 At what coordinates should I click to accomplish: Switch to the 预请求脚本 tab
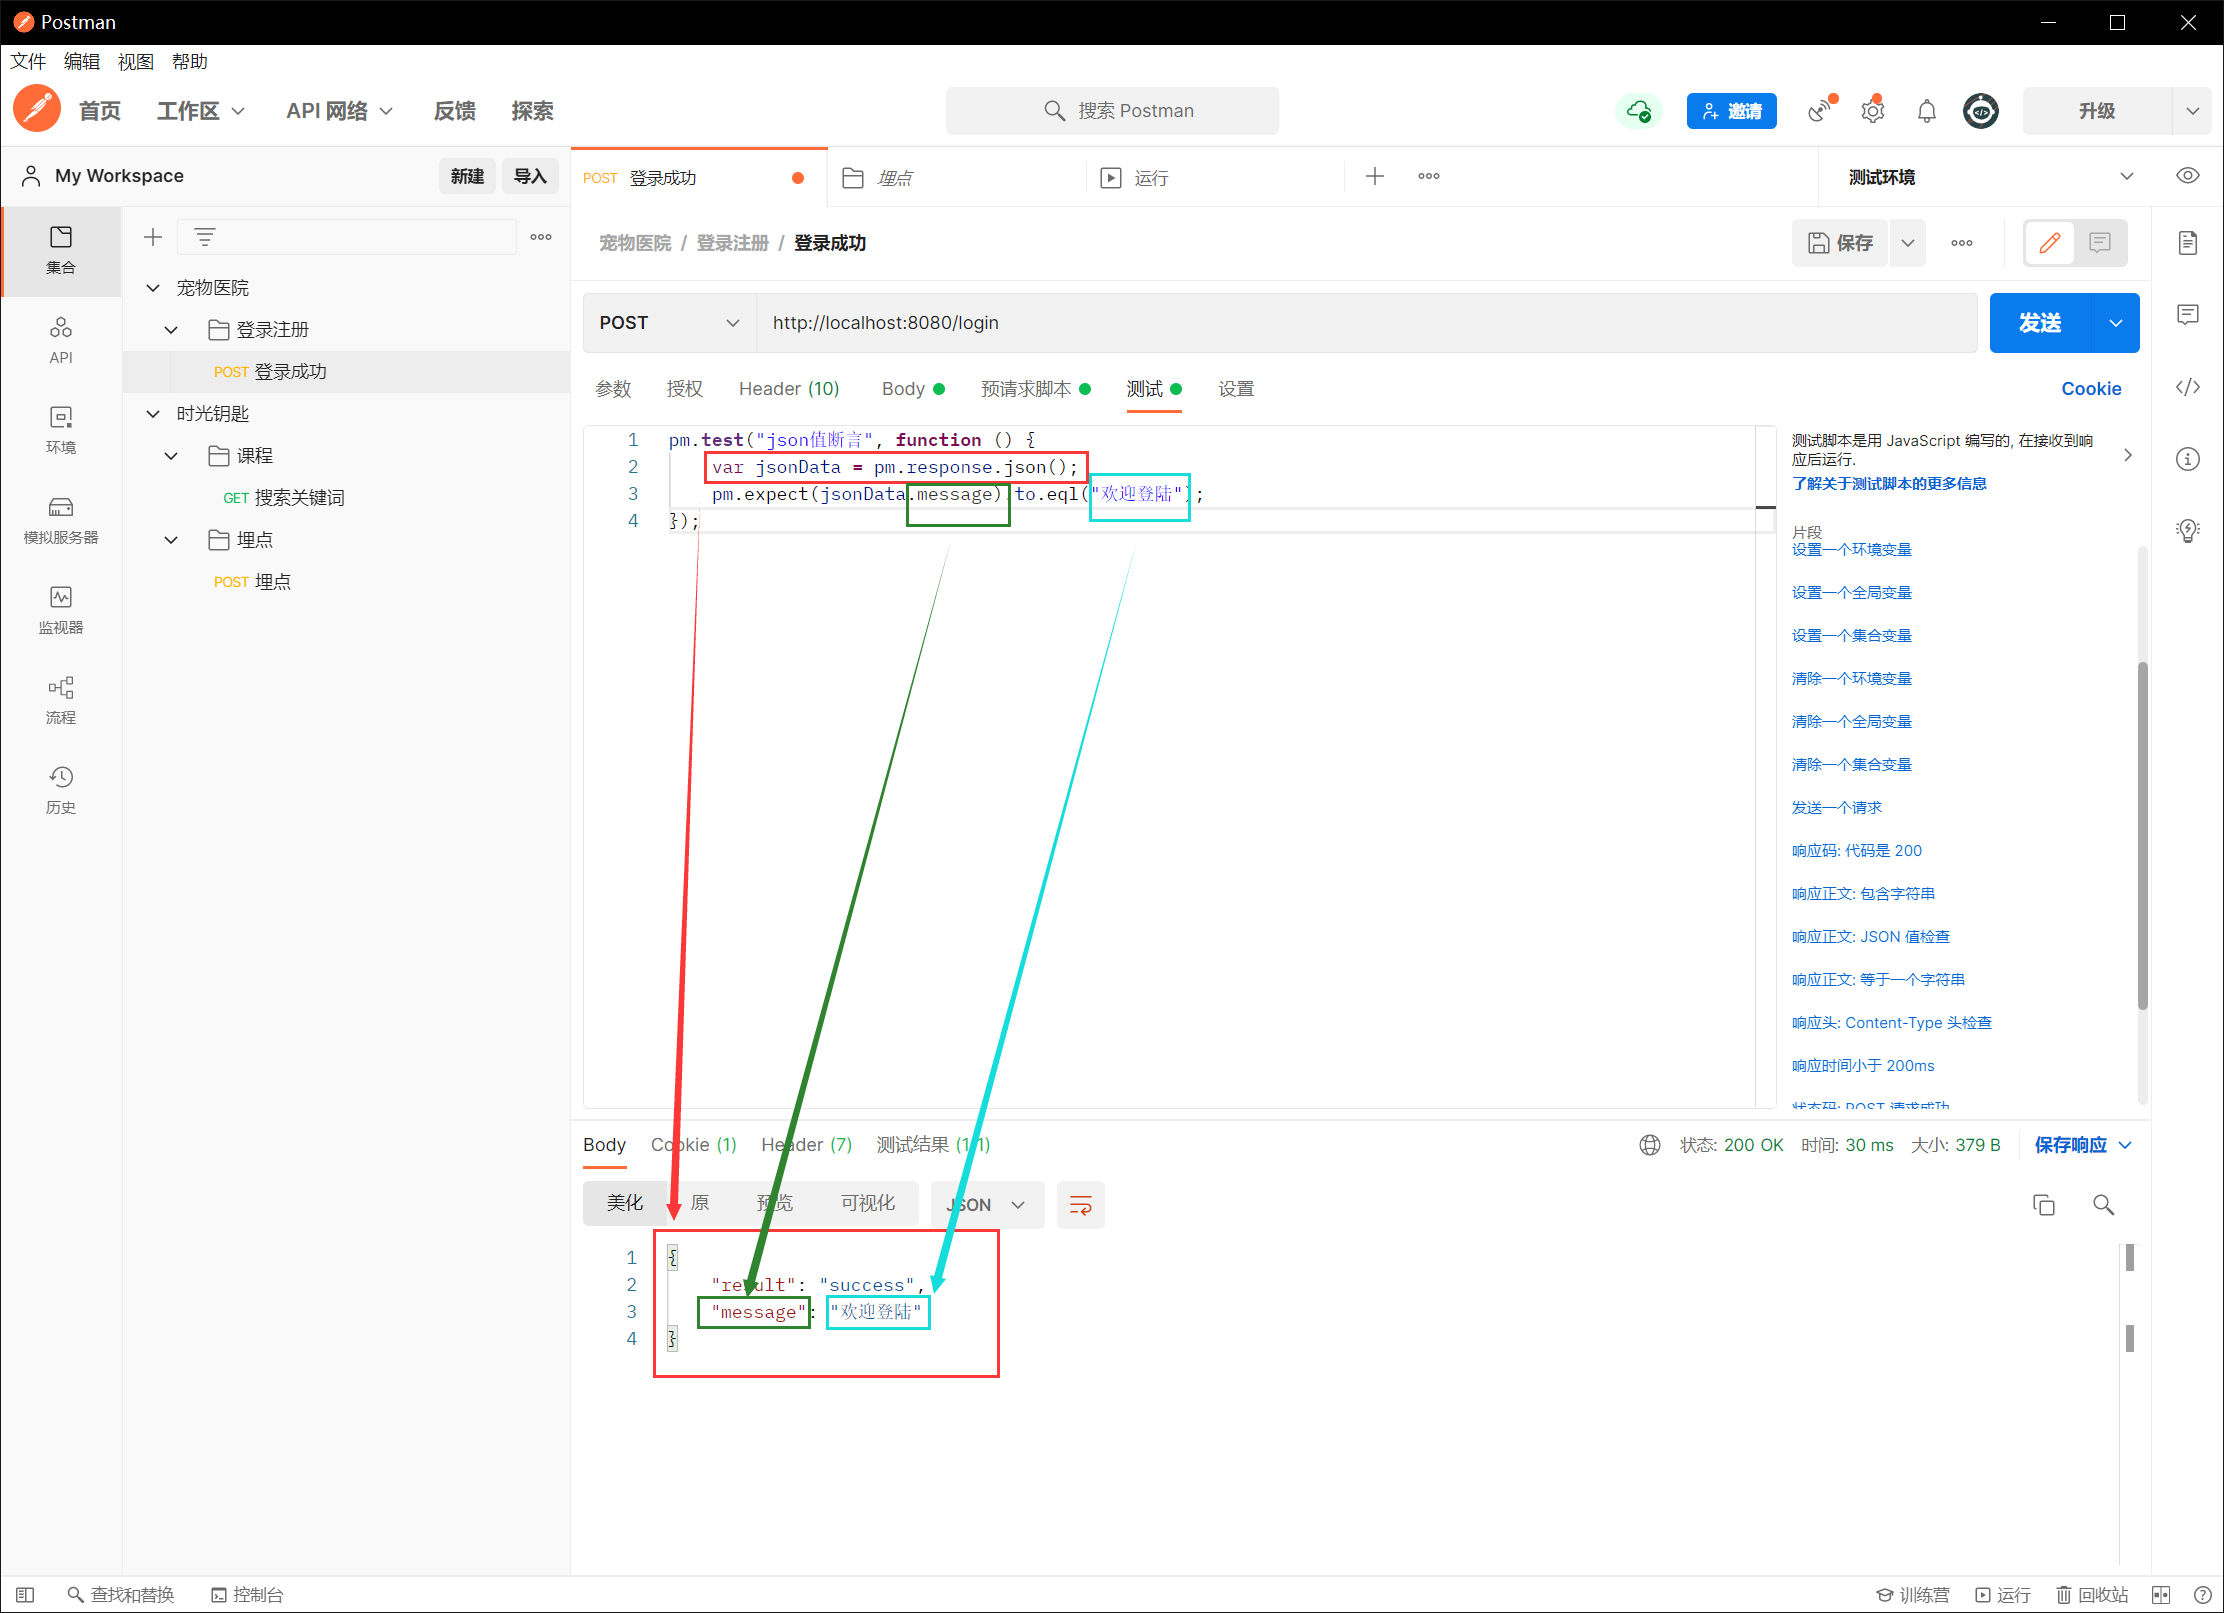1026,389
